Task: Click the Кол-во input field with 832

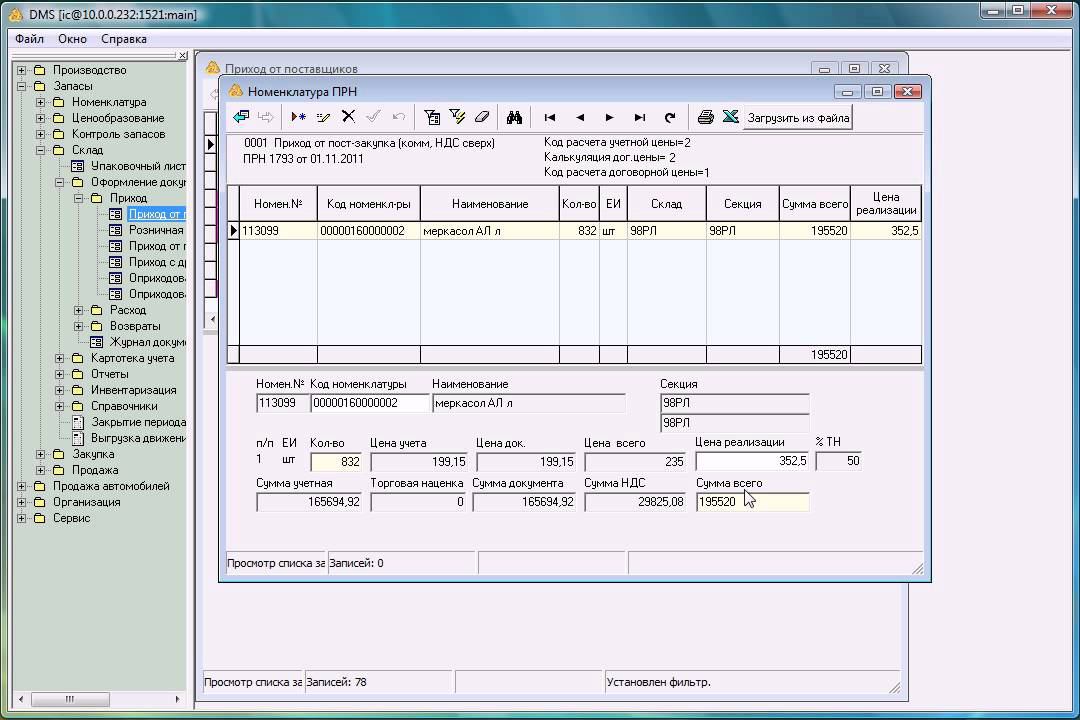Action: coord(336,462)
